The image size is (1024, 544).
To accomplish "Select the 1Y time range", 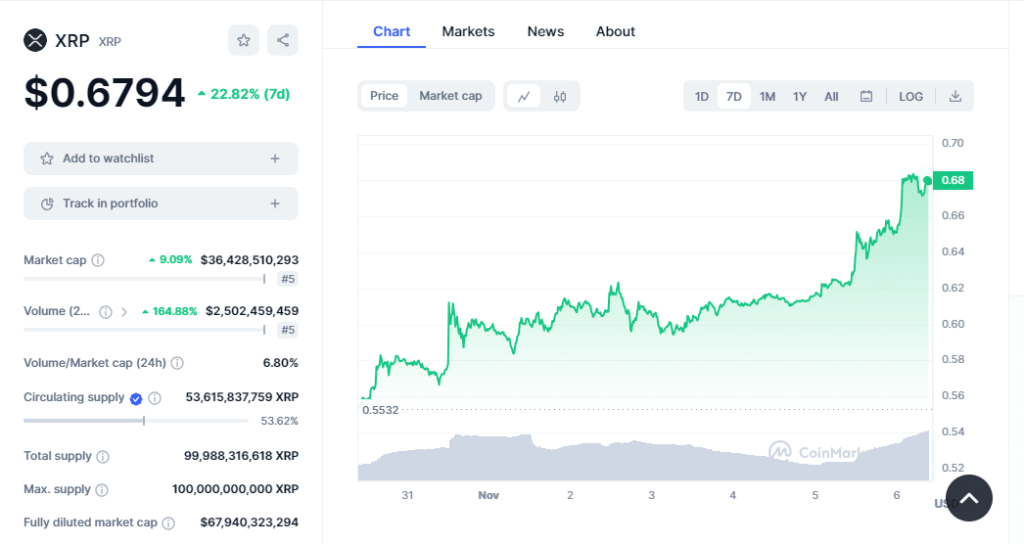I will click(x=800, y=97).
